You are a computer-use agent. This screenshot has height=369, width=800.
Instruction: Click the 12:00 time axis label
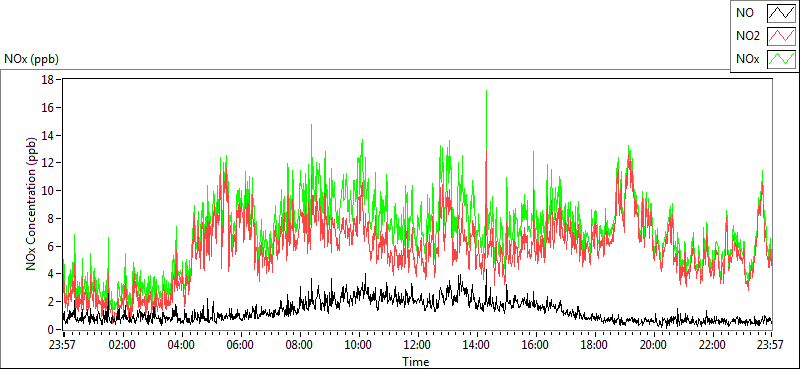point(417,345)
